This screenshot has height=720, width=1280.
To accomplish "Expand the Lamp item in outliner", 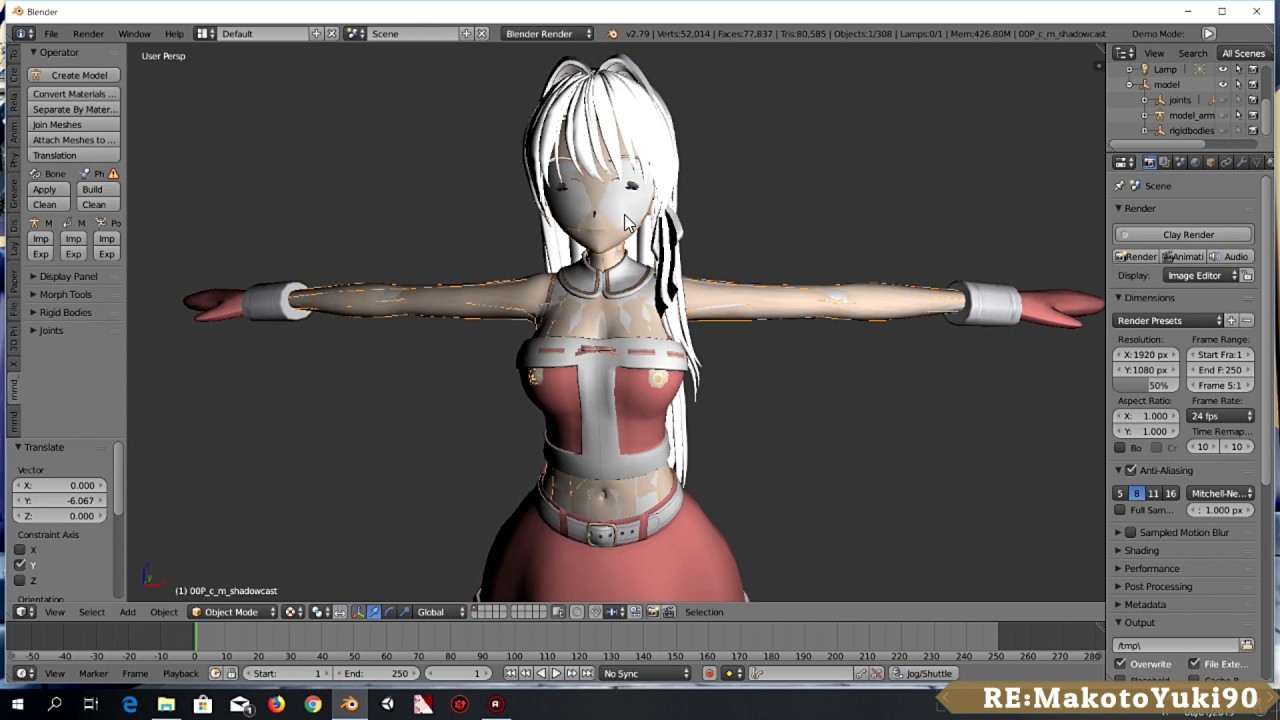I will tap(1130, 69).
